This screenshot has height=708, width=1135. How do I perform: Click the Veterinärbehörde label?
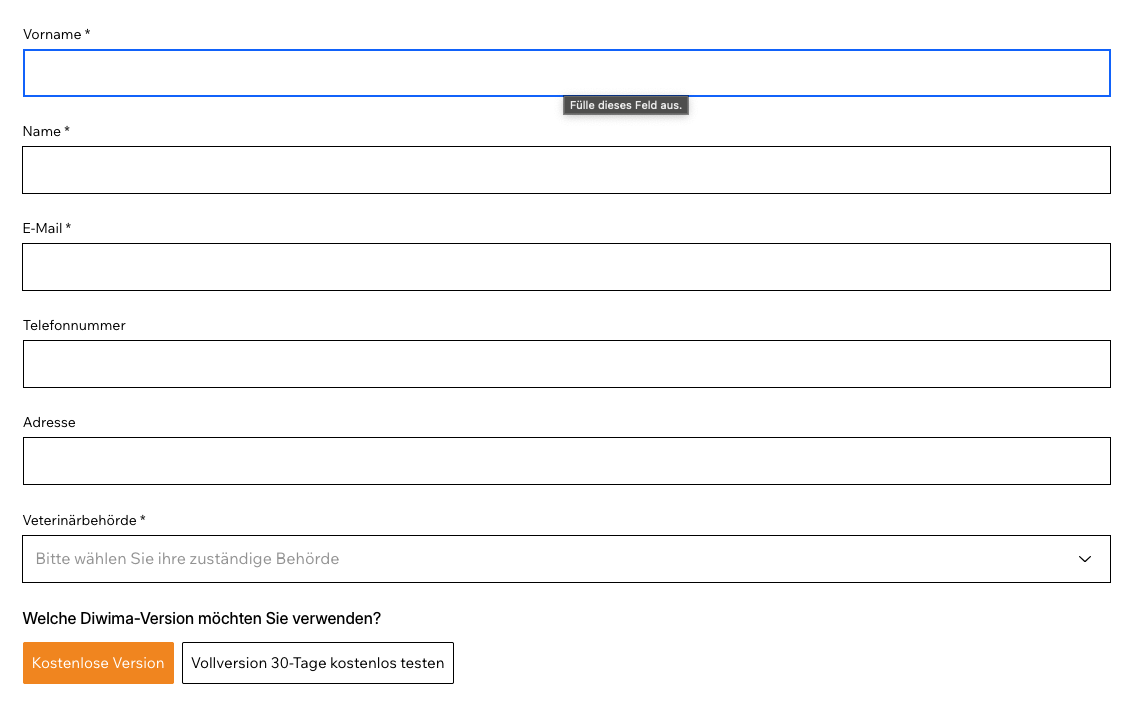(80, 520)
